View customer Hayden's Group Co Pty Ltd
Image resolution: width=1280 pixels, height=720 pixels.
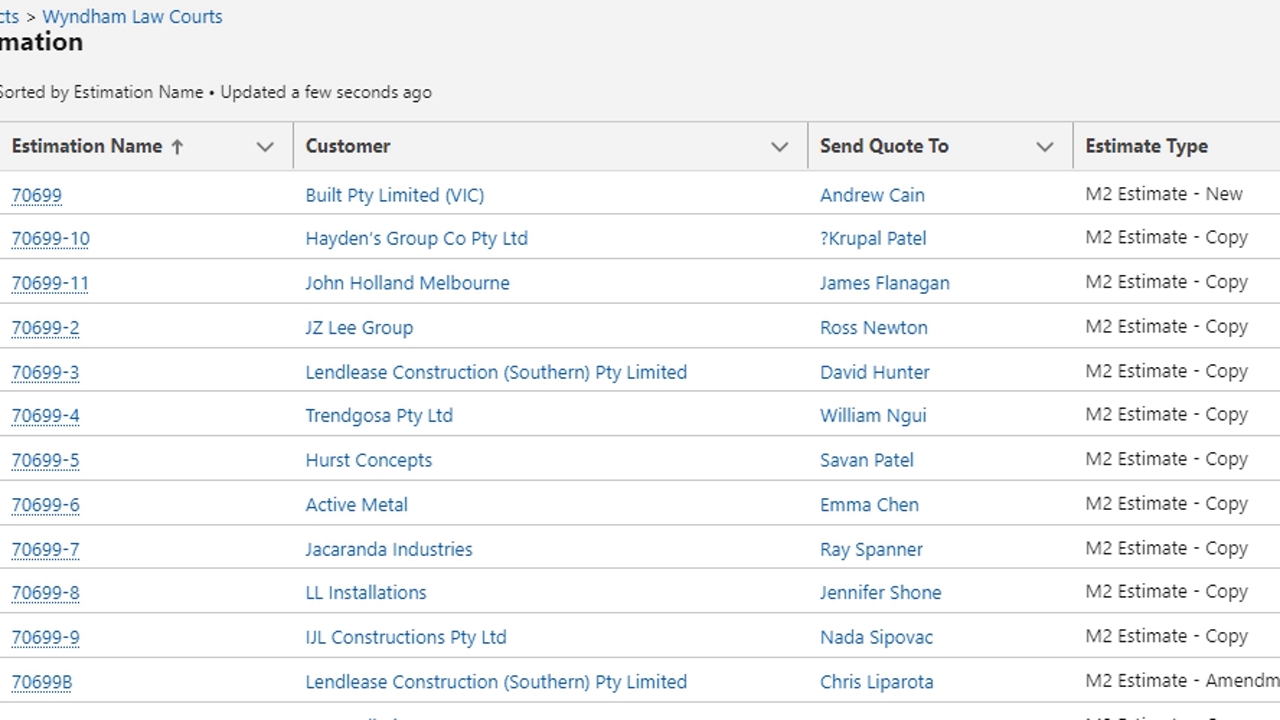pyautogui.click(x=417, y=239)
